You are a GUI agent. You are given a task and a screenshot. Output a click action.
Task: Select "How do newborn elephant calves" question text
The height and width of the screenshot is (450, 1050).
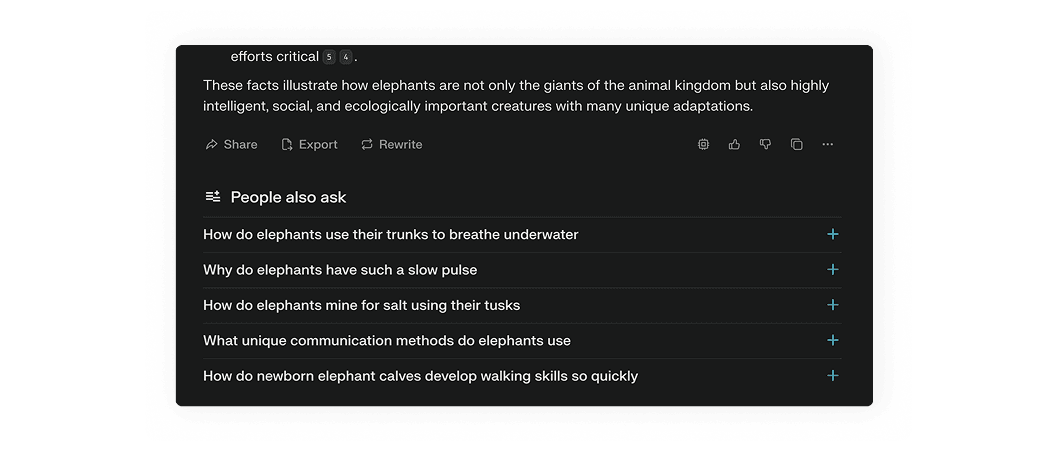420,376
